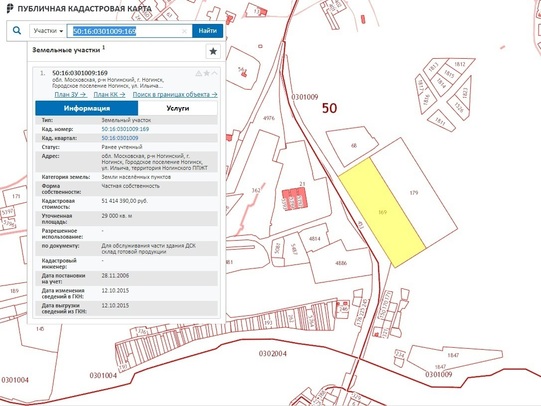Click cadastral quarter 50:16:0301009 link
This screenshot has width=541, height=406.
click(x=120, y=138)
